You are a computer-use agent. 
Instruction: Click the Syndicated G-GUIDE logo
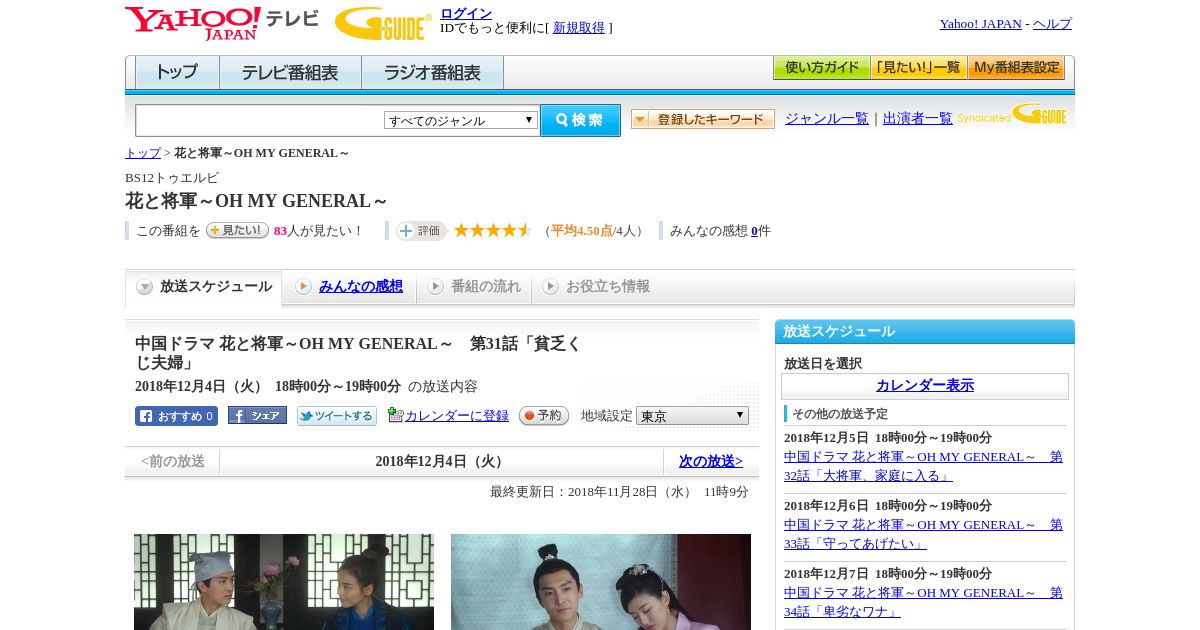point(1012,115)
